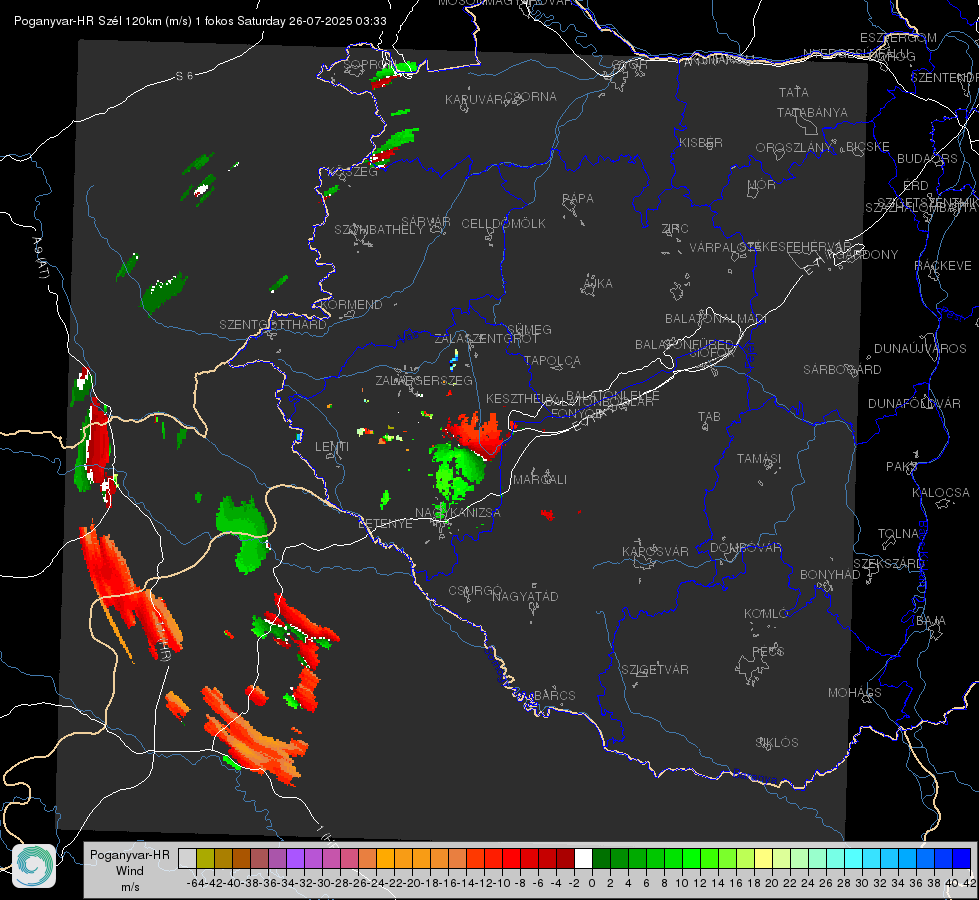
Task: Click the SZIGETVÁR town label
Action: pos(654,670)
